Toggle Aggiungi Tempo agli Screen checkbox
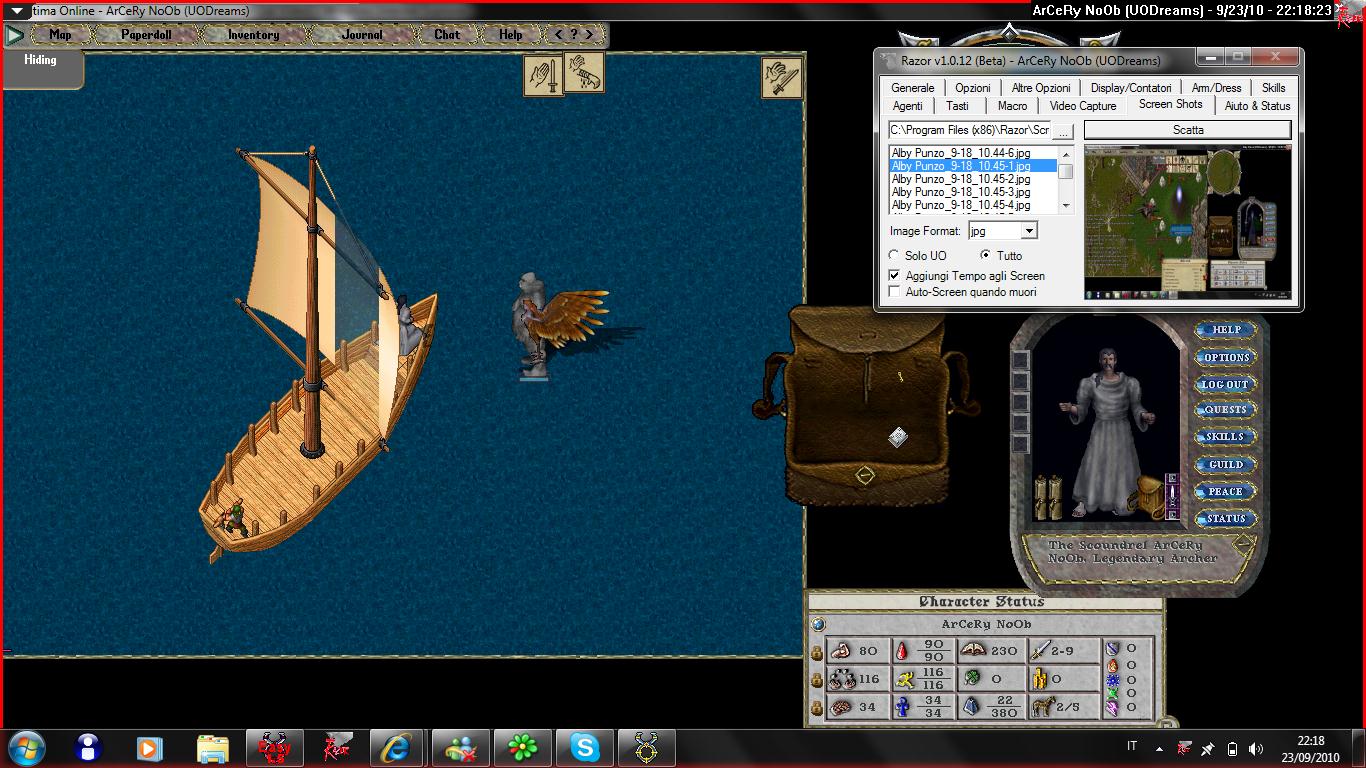Viewport: 1366px width, 768px height. [x=894, y=276]
